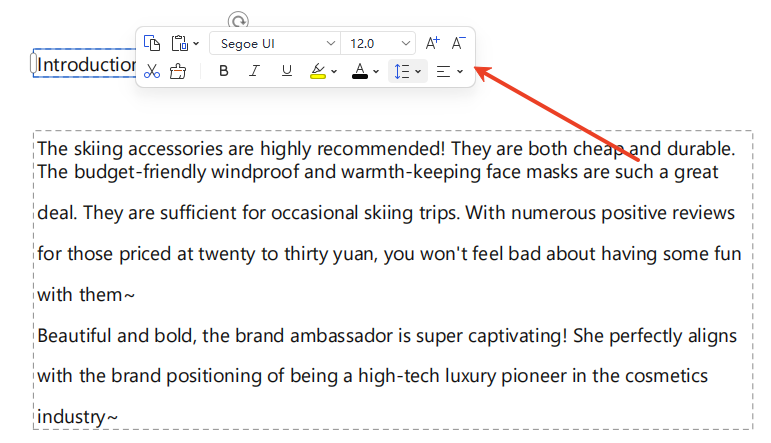Click the Format Painter brush icon
This screenshot has width=771, height=443.
178,71
